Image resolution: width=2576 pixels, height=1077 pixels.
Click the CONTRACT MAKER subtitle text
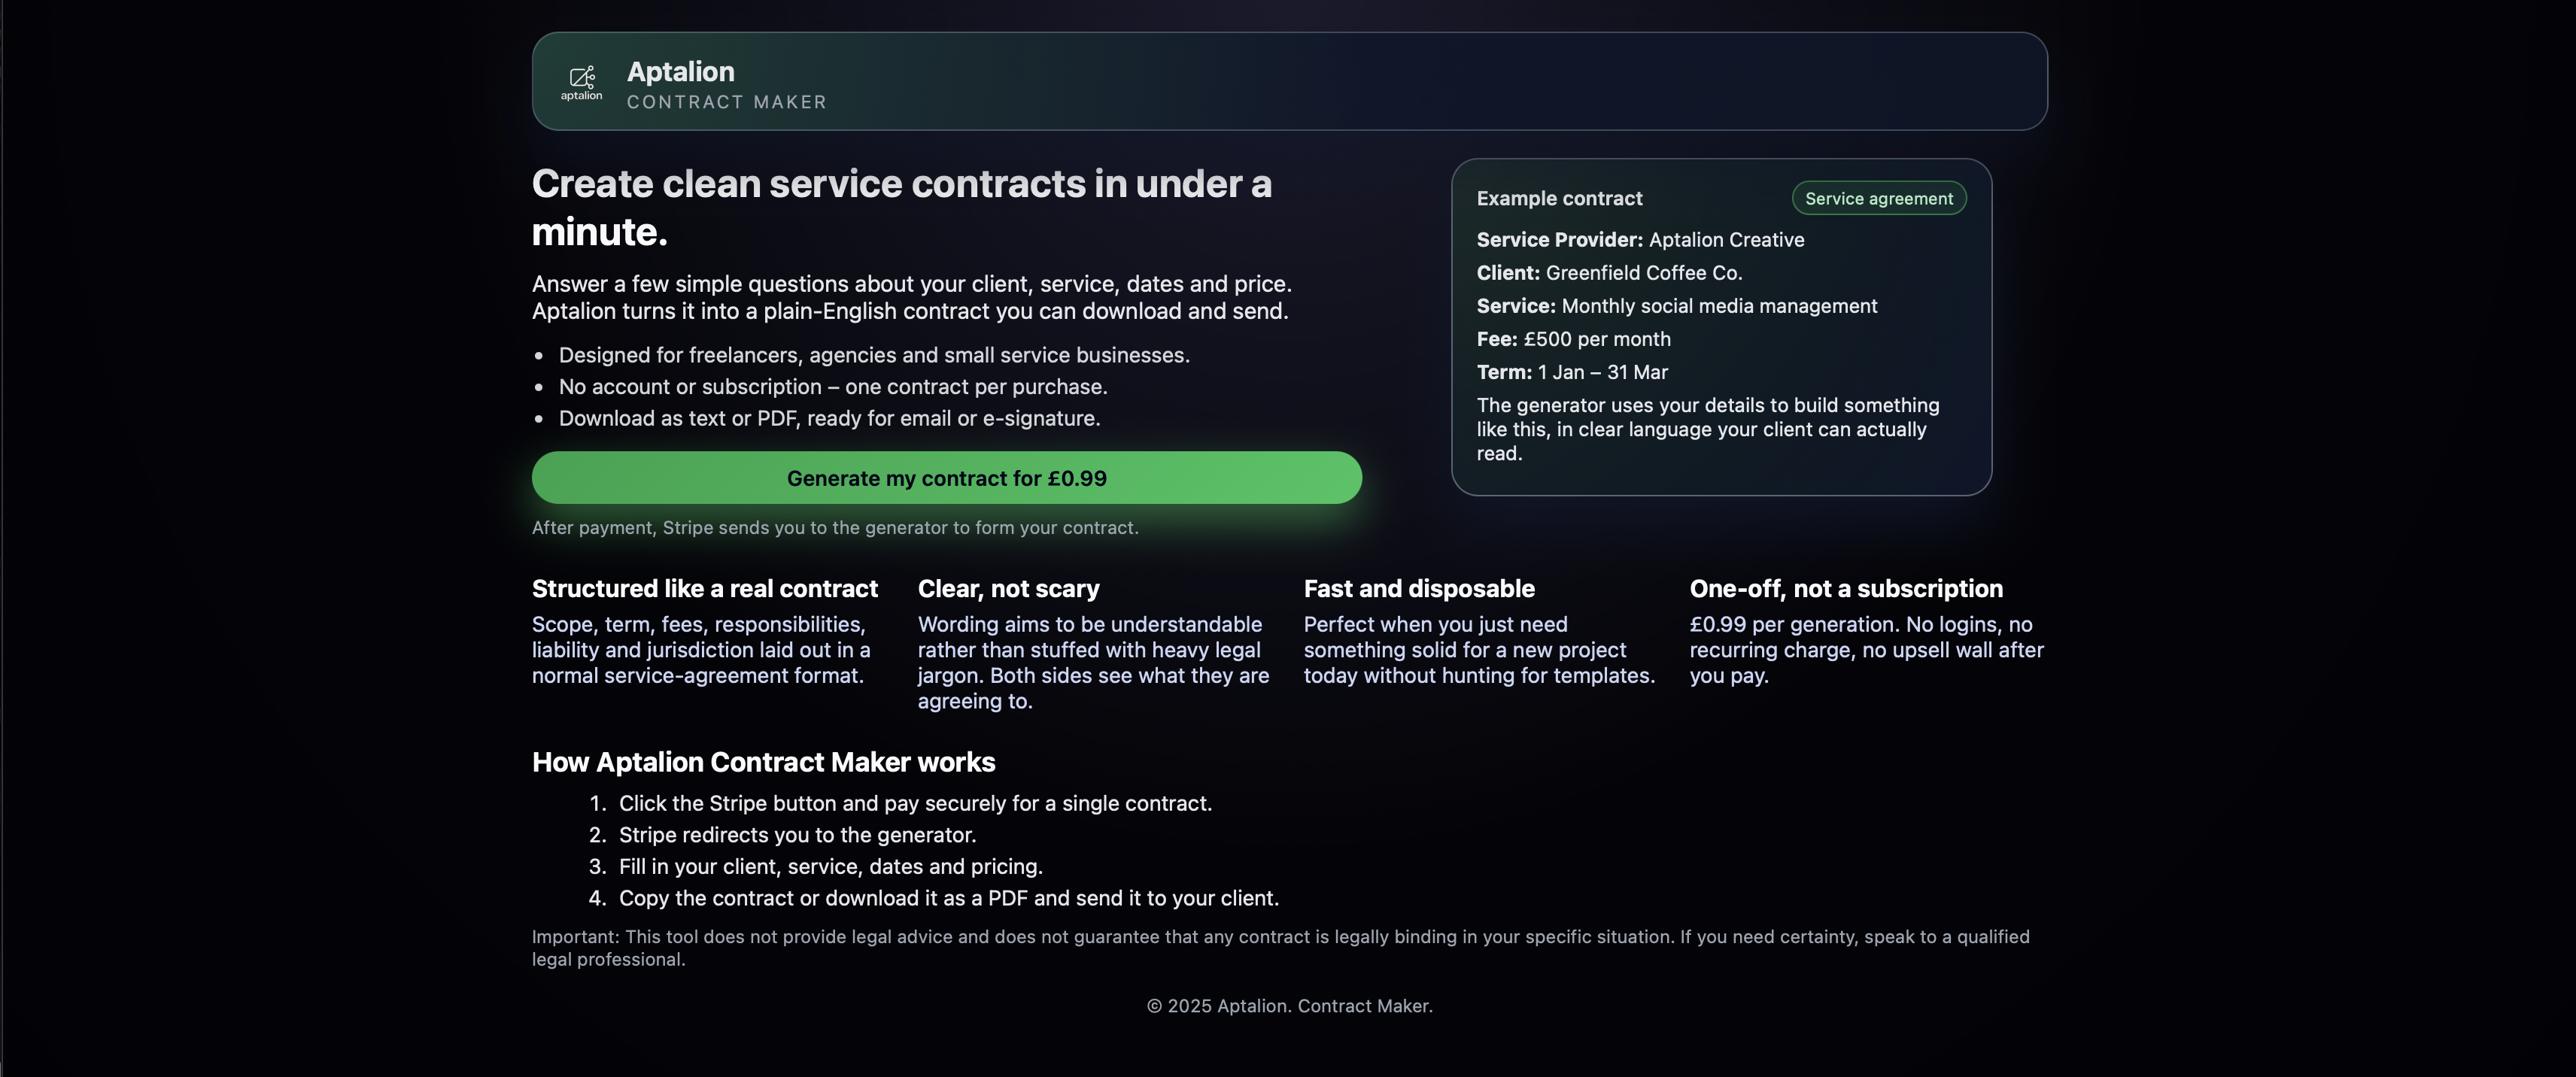[x=727, y=102]
